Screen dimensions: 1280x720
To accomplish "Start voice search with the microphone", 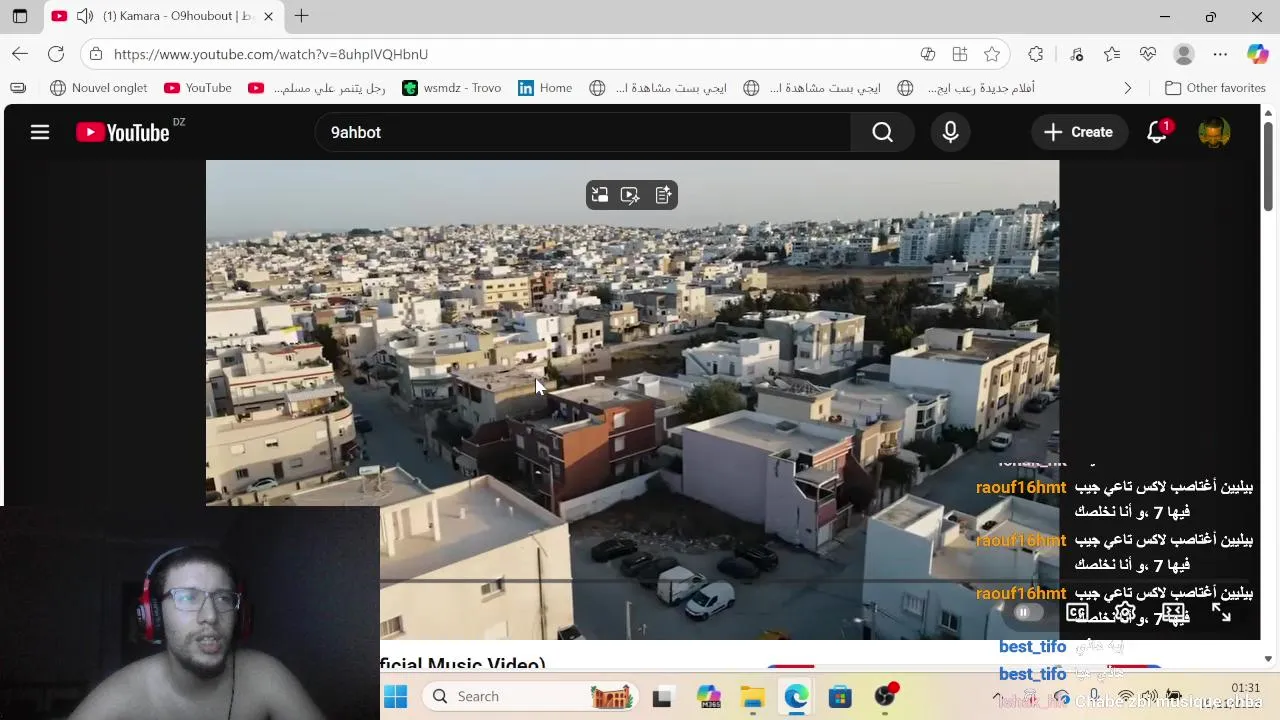I will tap(950, 132).
